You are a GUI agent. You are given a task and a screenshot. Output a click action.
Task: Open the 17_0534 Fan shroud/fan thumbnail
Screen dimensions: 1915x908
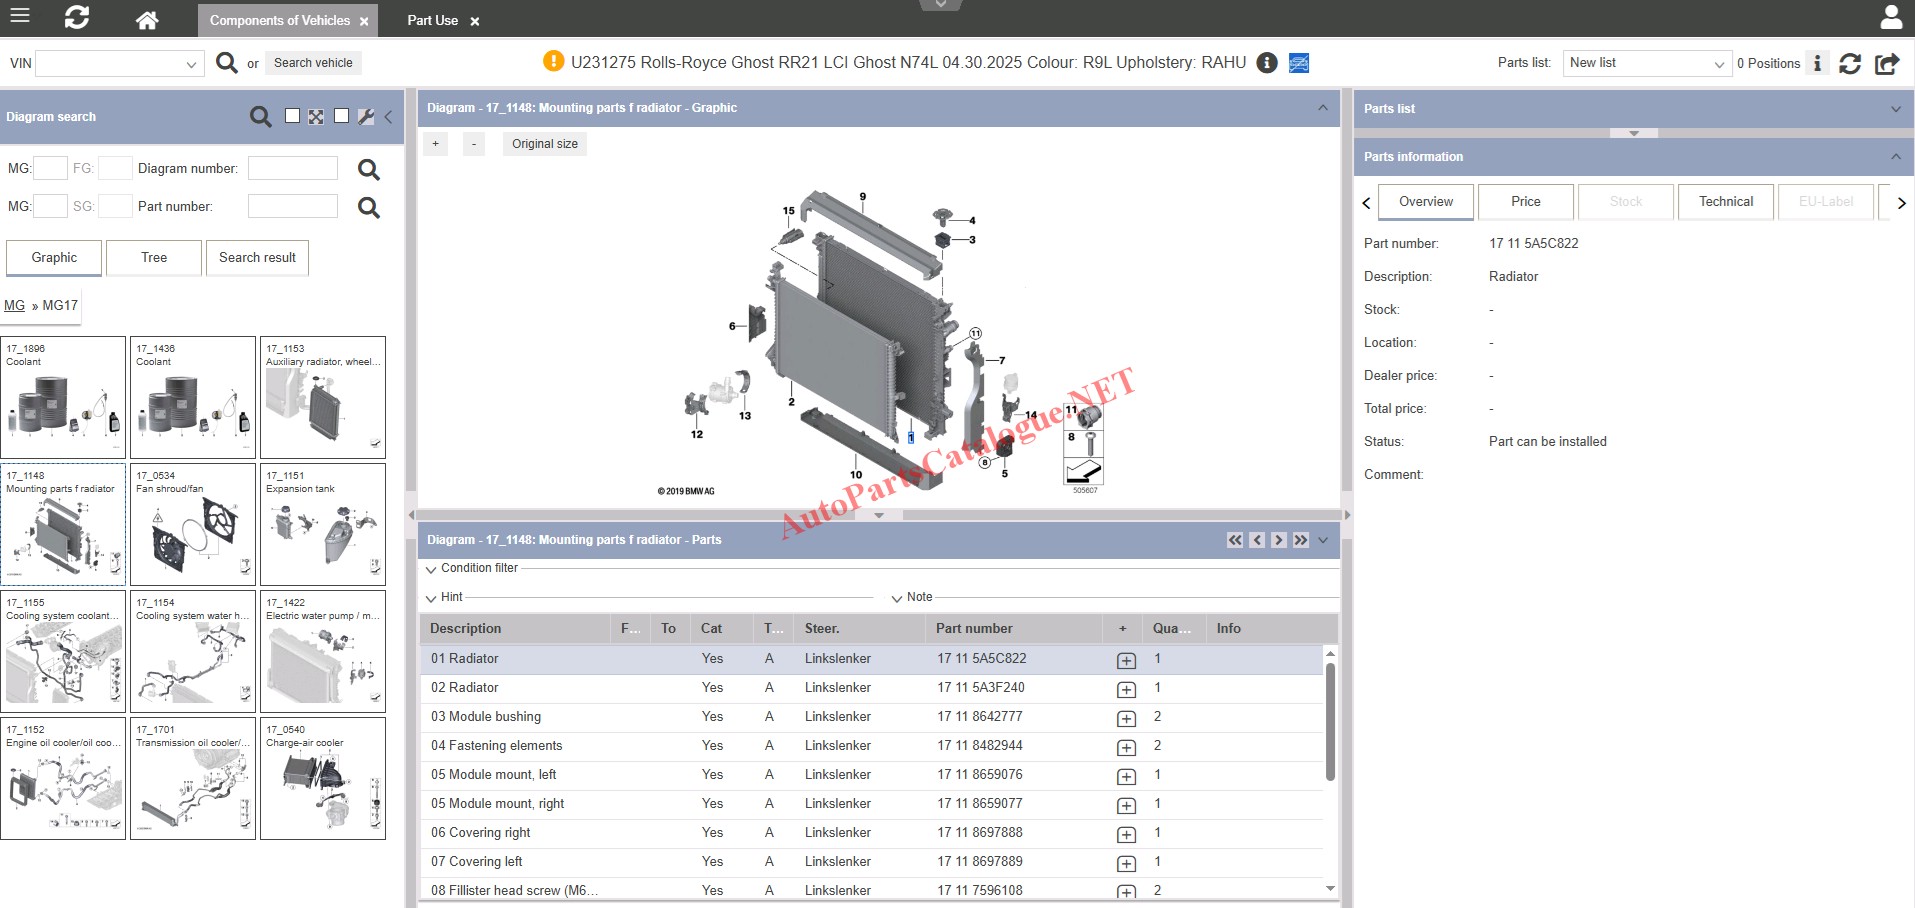point(193,524)
